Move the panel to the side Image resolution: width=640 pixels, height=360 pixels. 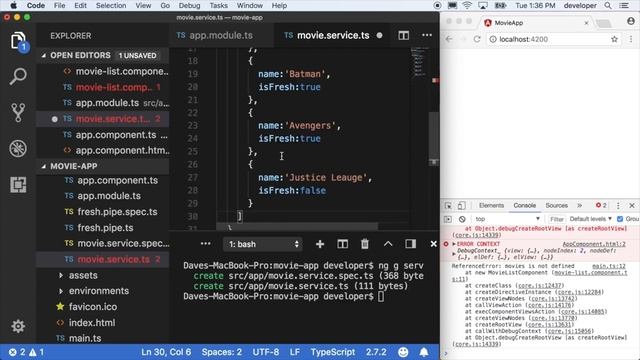coord(410,244)
